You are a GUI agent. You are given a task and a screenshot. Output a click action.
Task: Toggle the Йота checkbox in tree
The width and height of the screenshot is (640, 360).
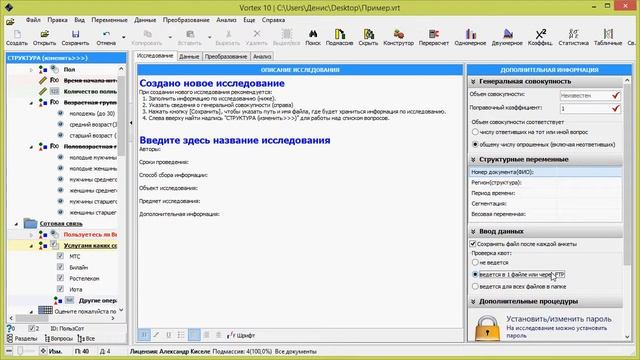click(x=60, y=289)
